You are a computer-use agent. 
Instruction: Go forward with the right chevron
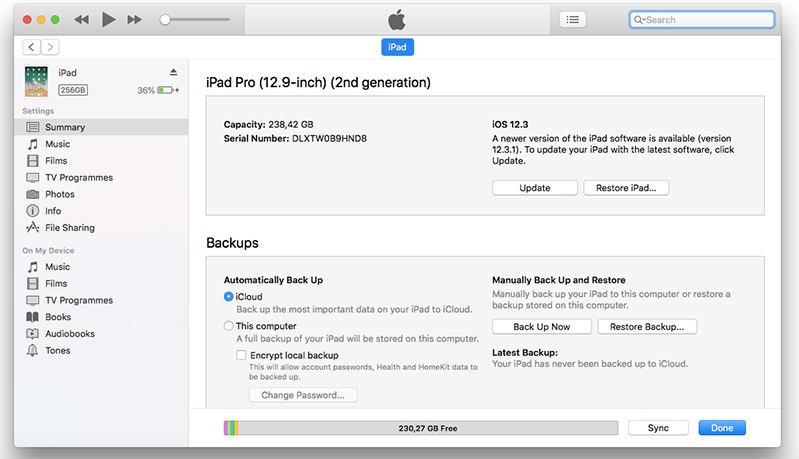[49, 47]
